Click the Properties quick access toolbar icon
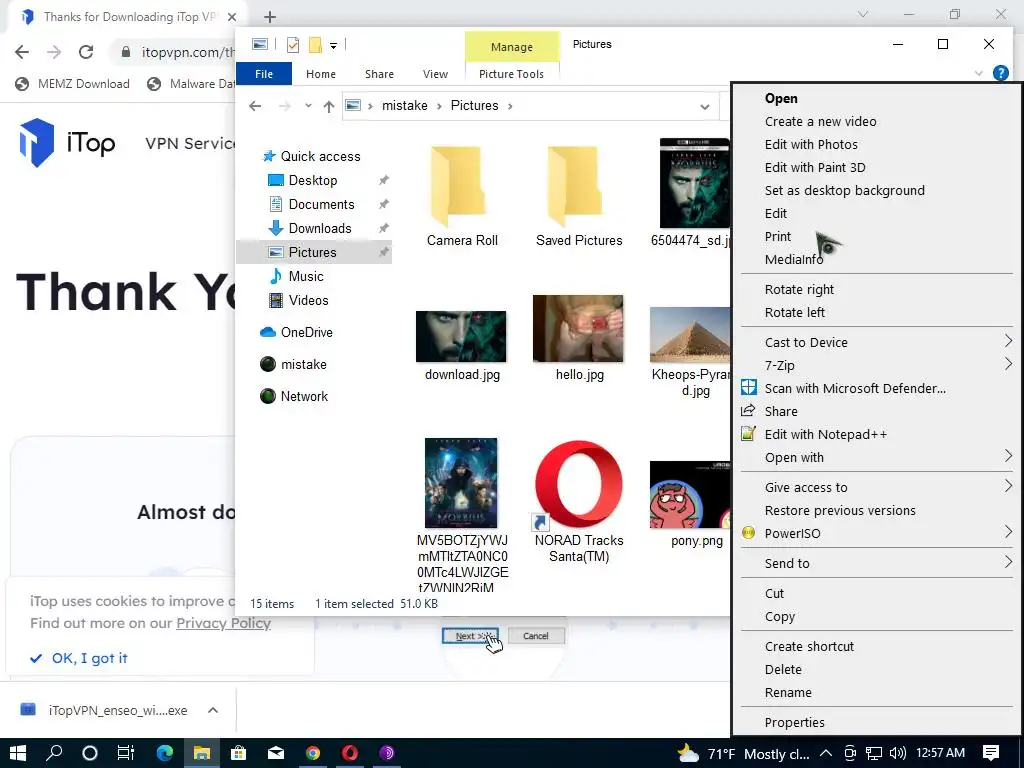Viewport: 1024px width, 768px height. click(293, 44)
